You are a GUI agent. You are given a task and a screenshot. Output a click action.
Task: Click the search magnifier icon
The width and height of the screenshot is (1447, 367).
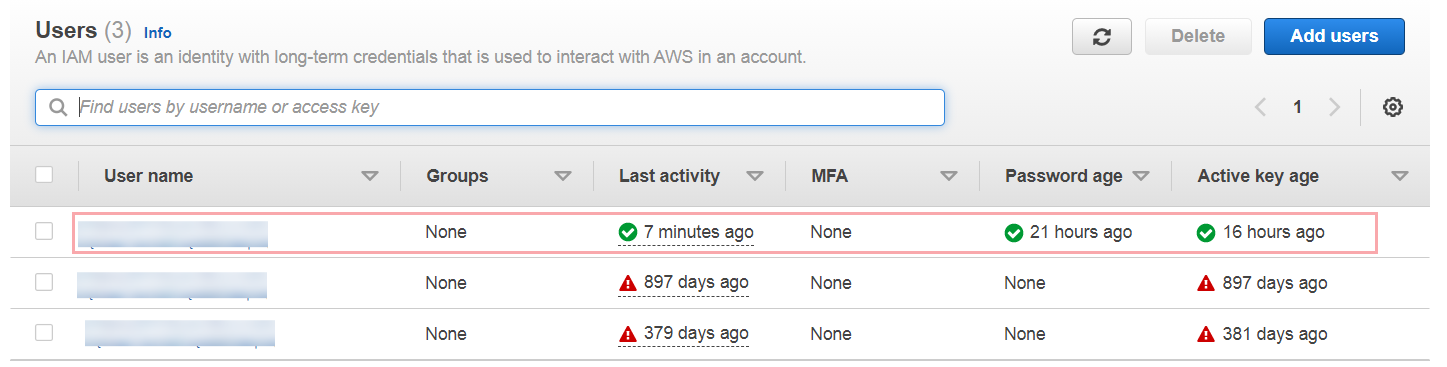click(x=58, y=107)
